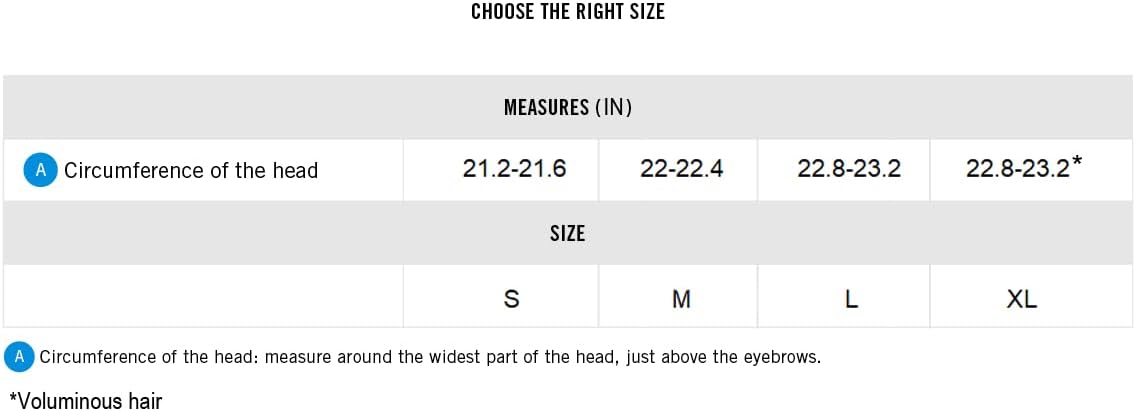Click the starred 22.8-23.2 measurement above XL
The image size is (1136, 411).
1018,169
